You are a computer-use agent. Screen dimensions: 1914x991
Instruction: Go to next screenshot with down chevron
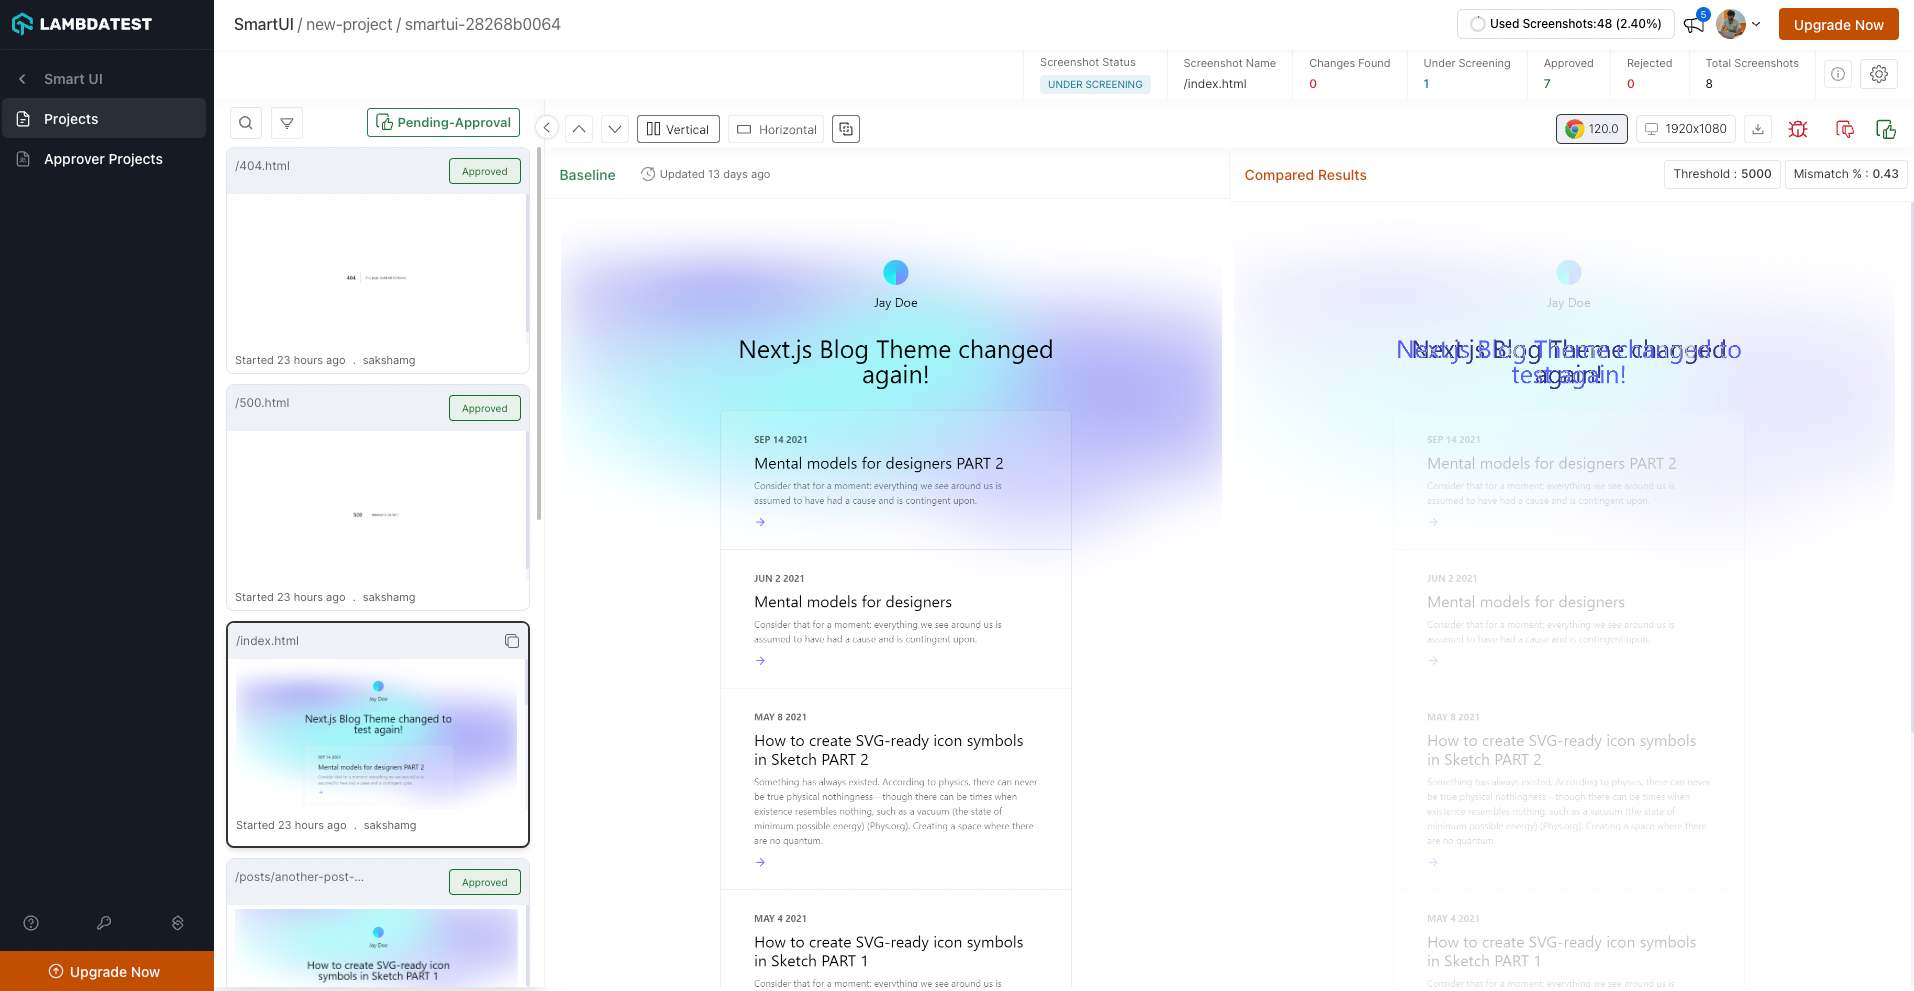[615, 129]
